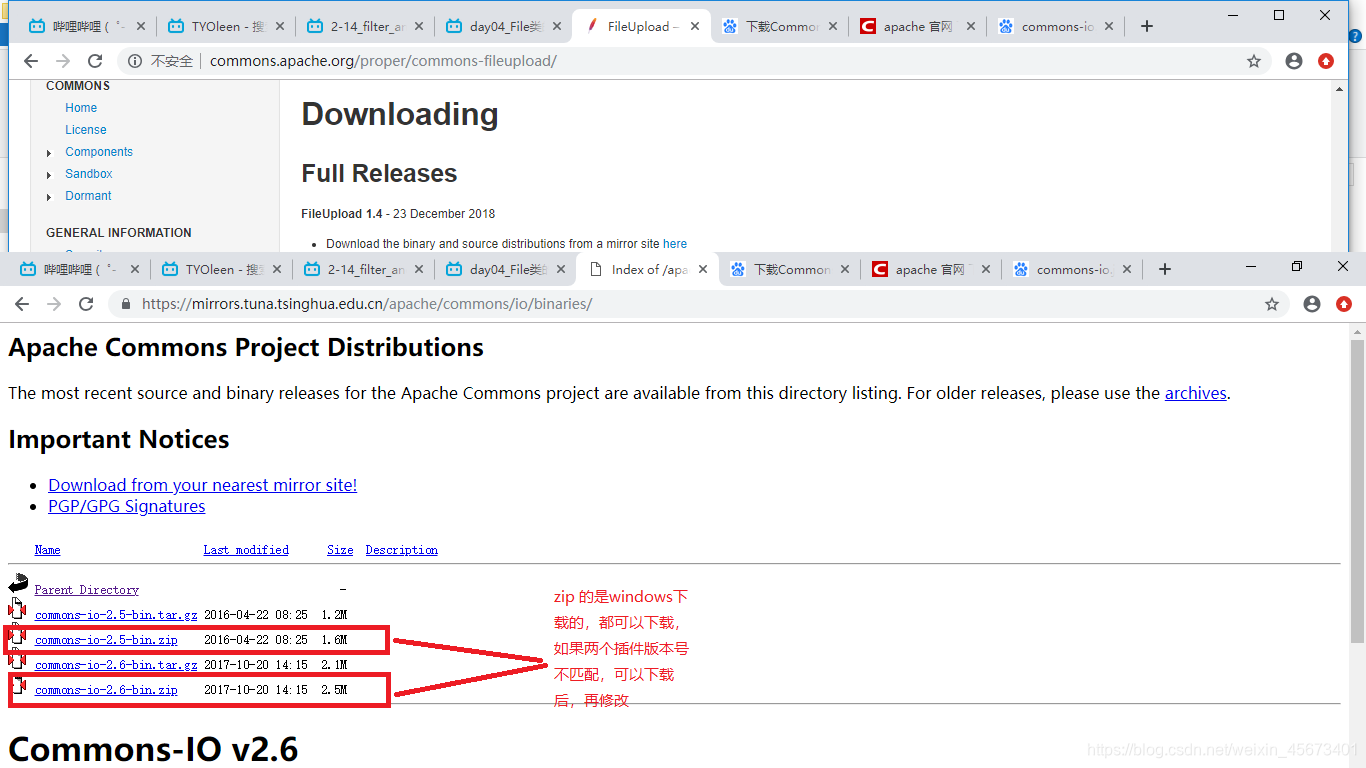The image size is (1366, 768).
Task: Click file icon beside commons-io-2.5-bin.tar.gz
Action: coord(17,609)
